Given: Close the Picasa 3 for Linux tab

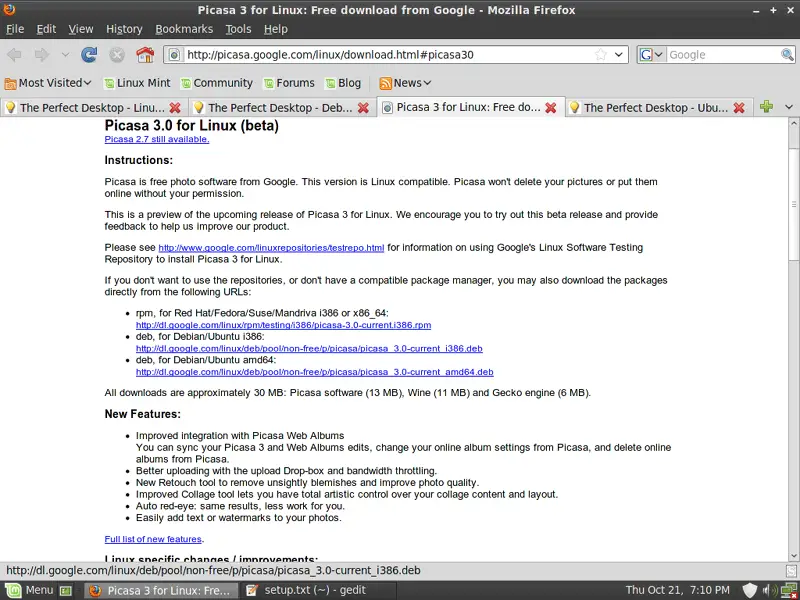Looking at the screenshot, I should (x=551, y=108).
